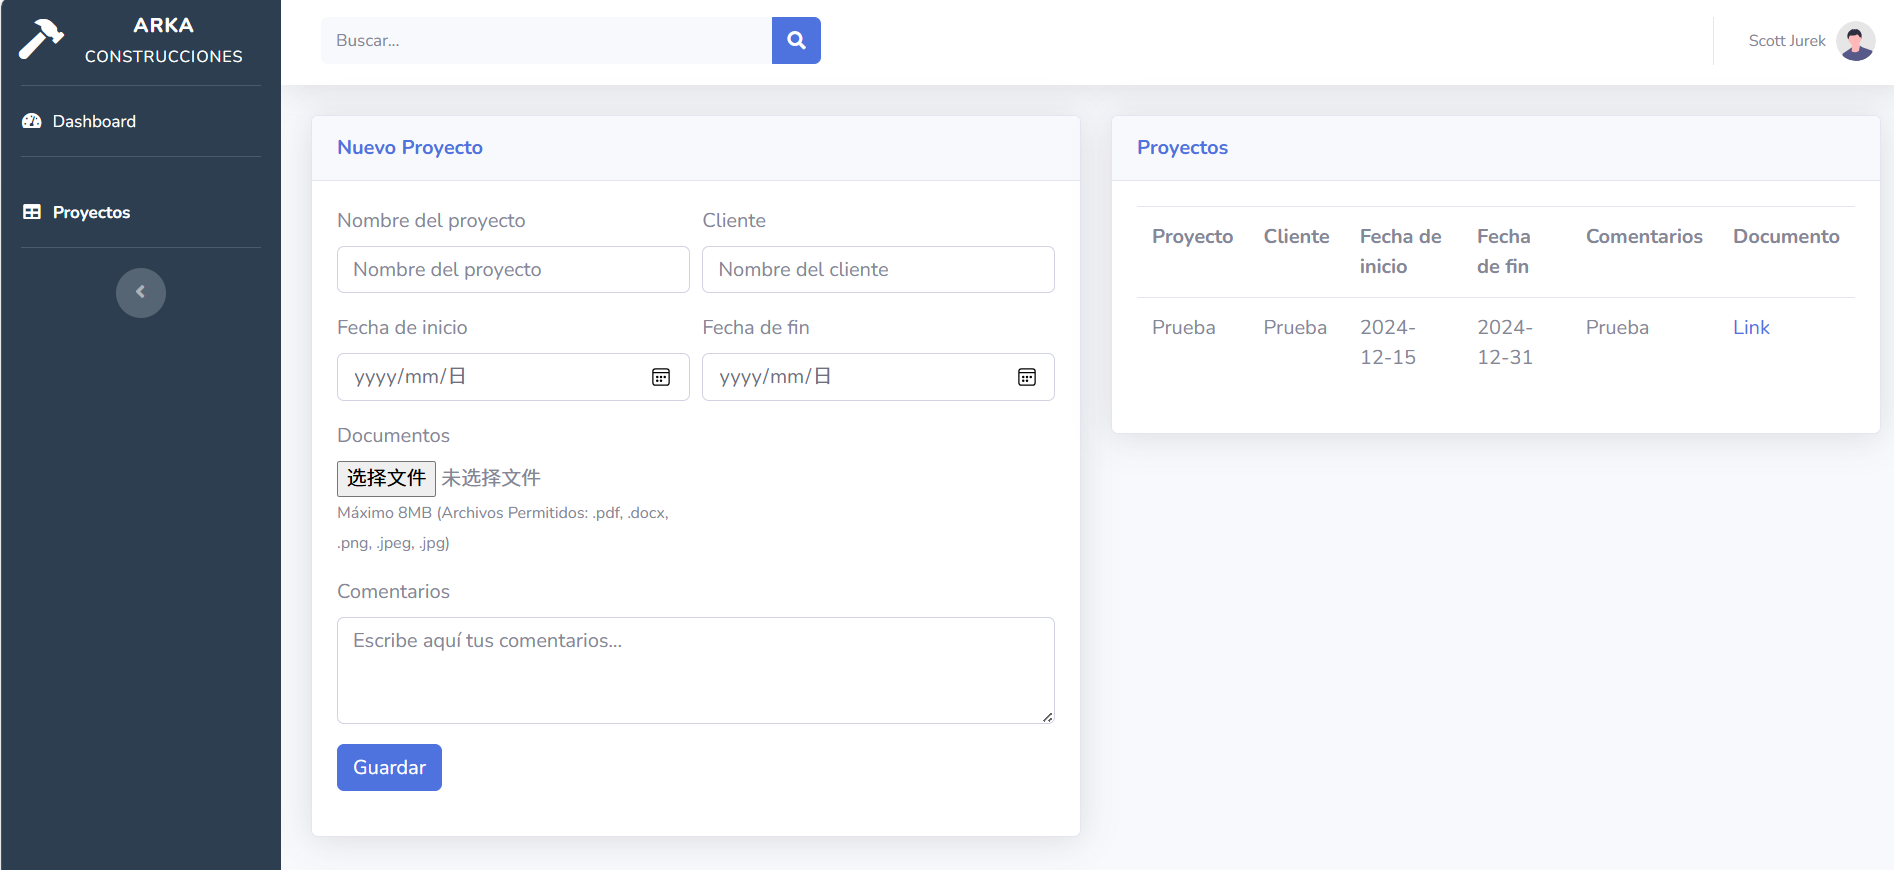Focus the Comentarios text area
Screen dimensions: 1894x870
click(x=695, y=670)
